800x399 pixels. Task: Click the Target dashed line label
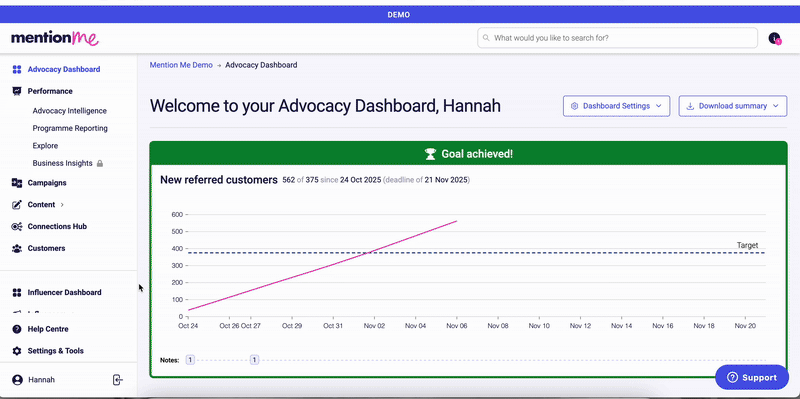tap(747, 245)
